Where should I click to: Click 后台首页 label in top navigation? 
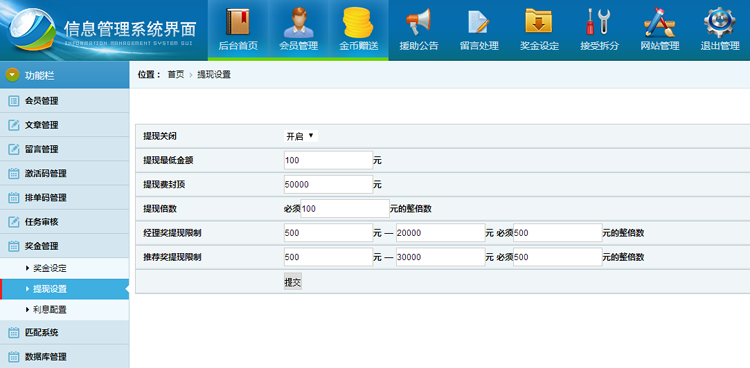tap(238, 46)
